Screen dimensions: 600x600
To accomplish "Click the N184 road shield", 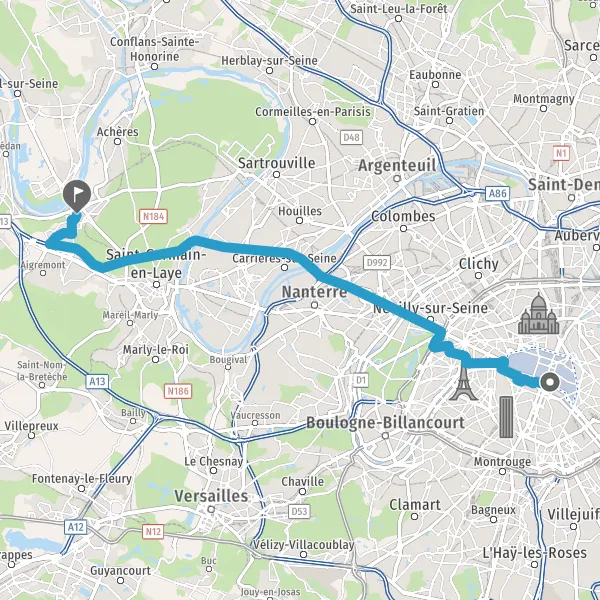I will click(153, 217).
